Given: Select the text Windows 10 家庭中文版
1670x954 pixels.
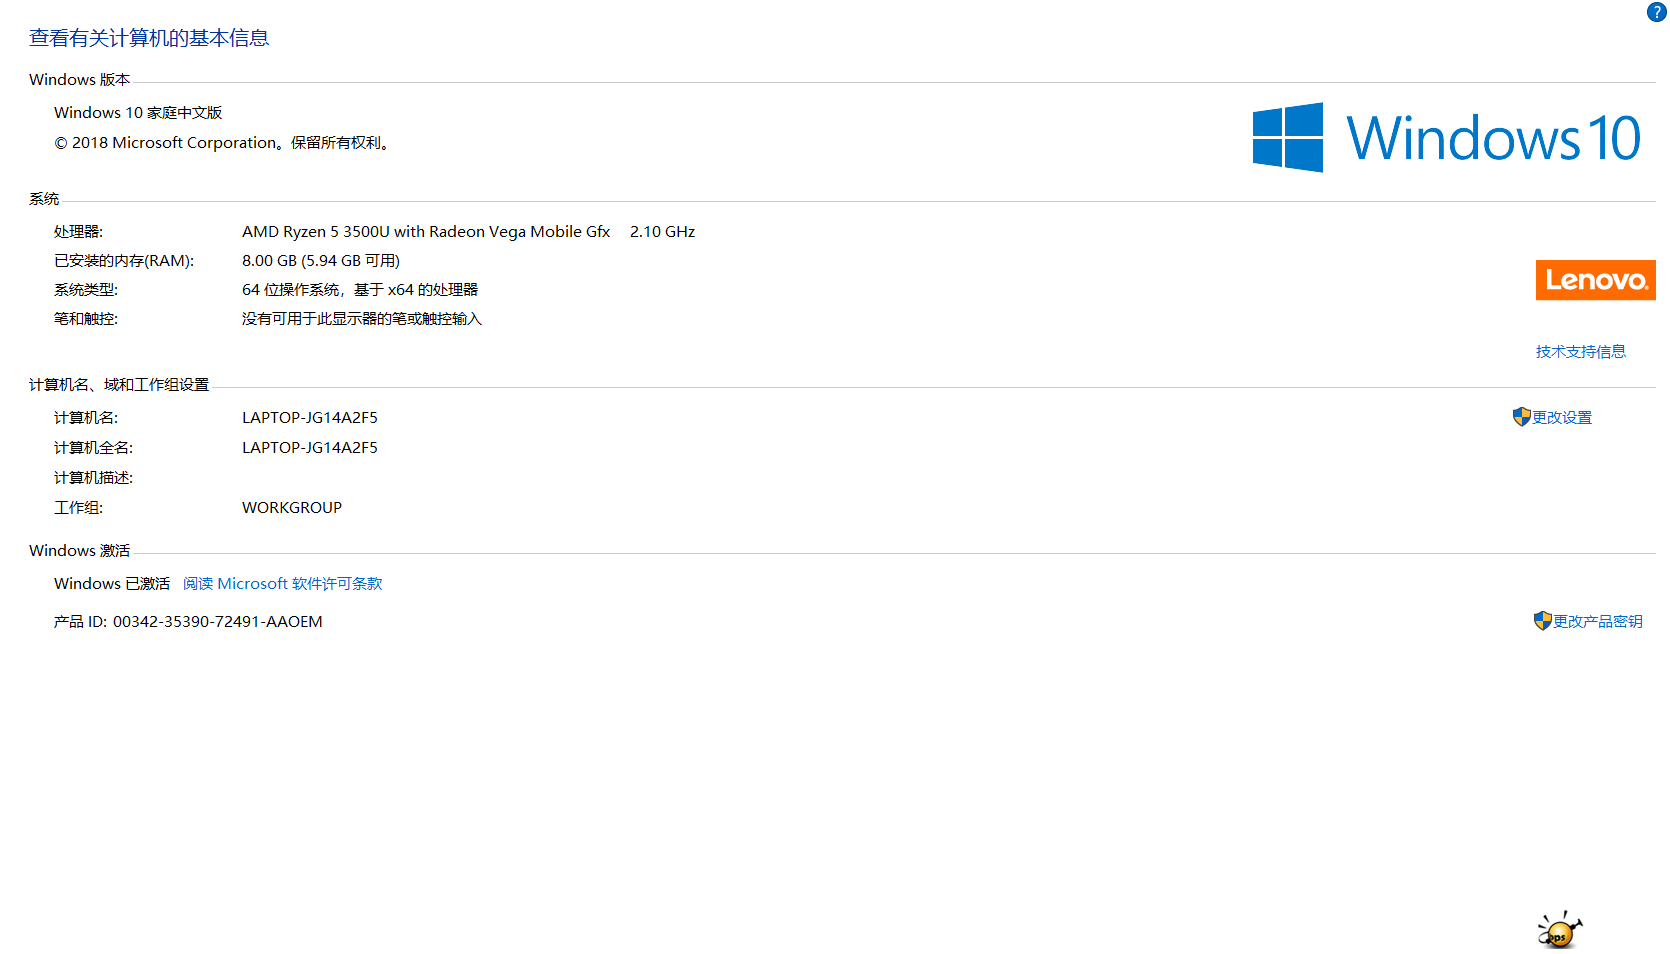Looking at the screenshot, I should tap(138, 112).
